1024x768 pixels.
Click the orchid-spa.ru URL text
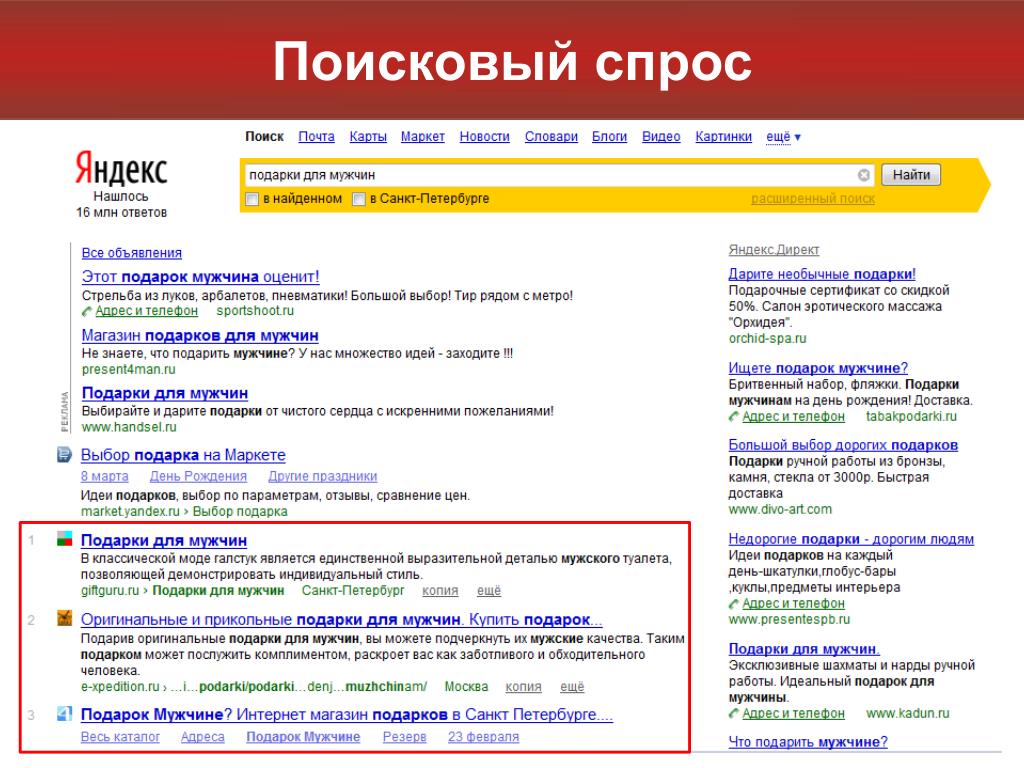(x=767, y=338)
